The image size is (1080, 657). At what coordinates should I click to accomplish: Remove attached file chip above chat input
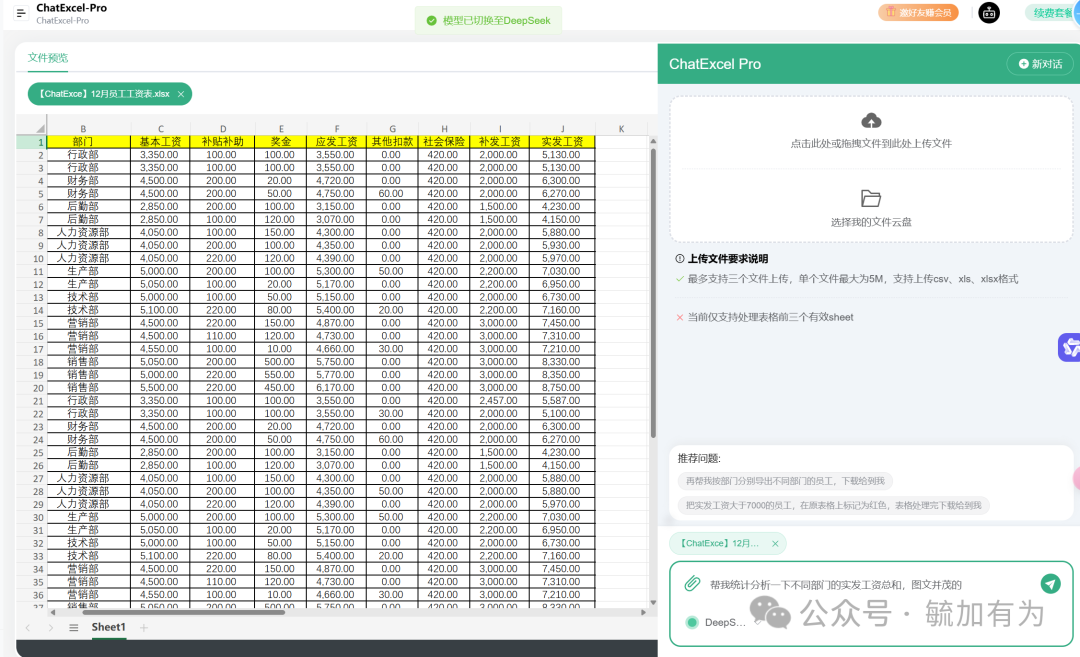775,543
